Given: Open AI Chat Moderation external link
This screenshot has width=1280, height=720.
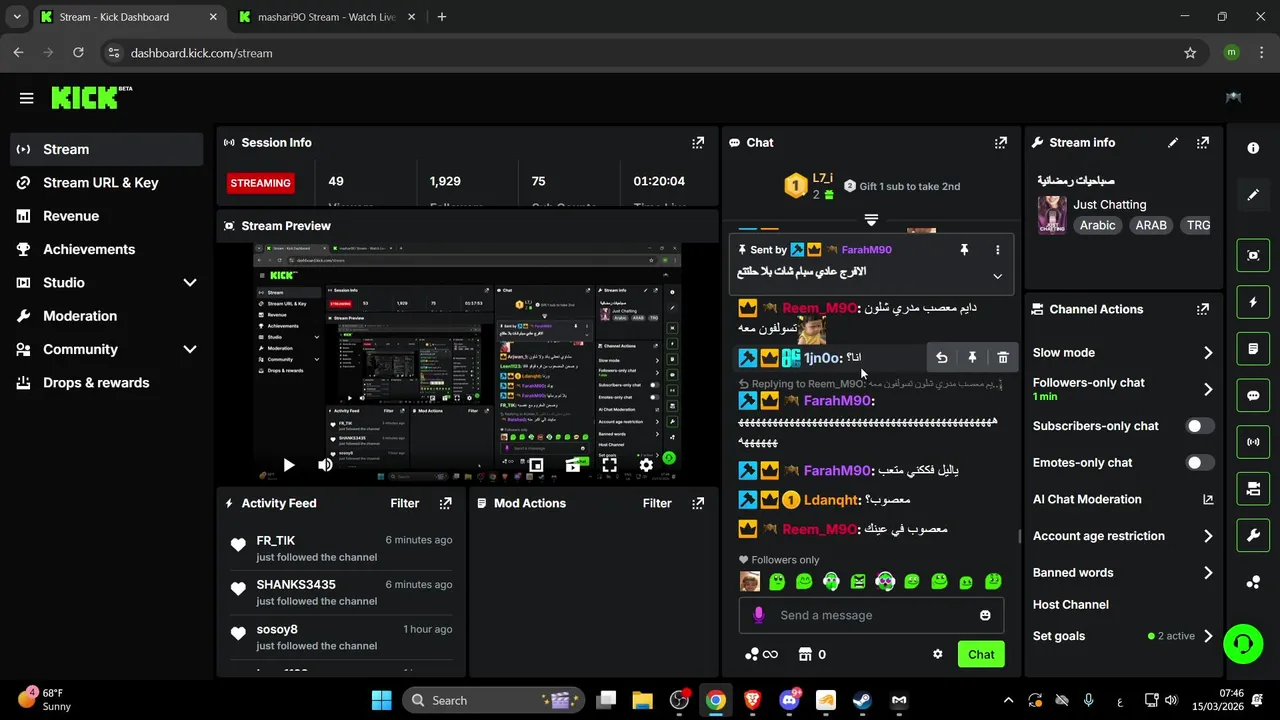Looking at the screenshot, I should point(1208,500).
